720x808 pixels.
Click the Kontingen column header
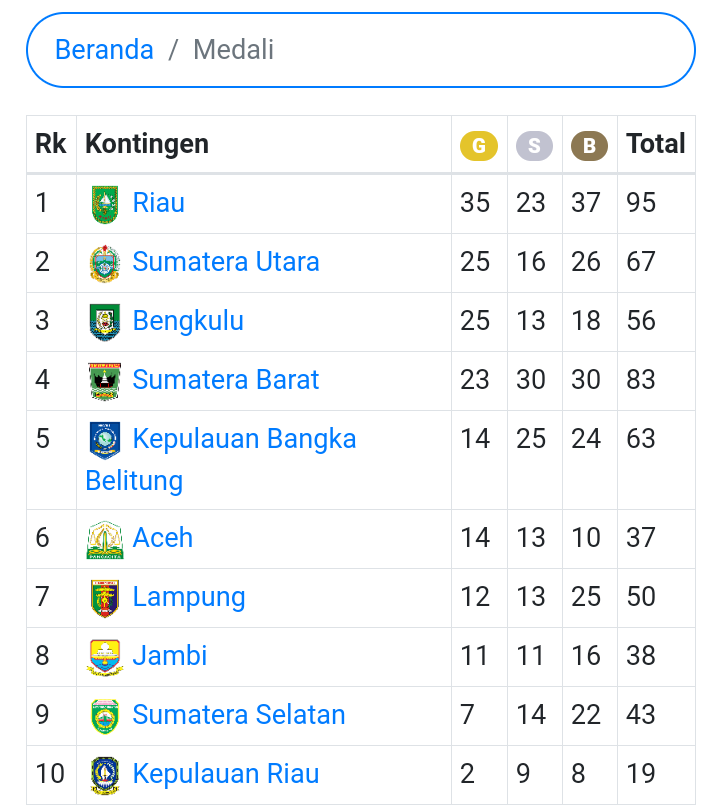pos(147,144)
